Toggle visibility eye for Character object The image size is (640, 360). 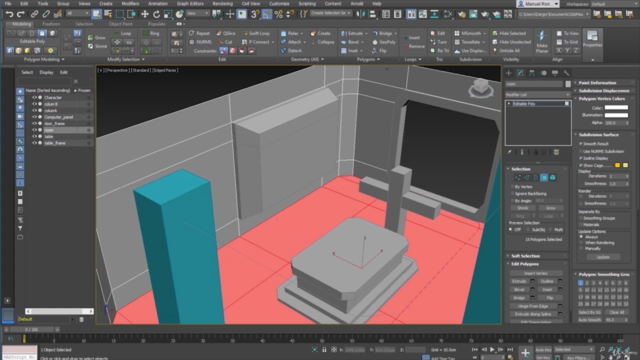coord(34,98)
